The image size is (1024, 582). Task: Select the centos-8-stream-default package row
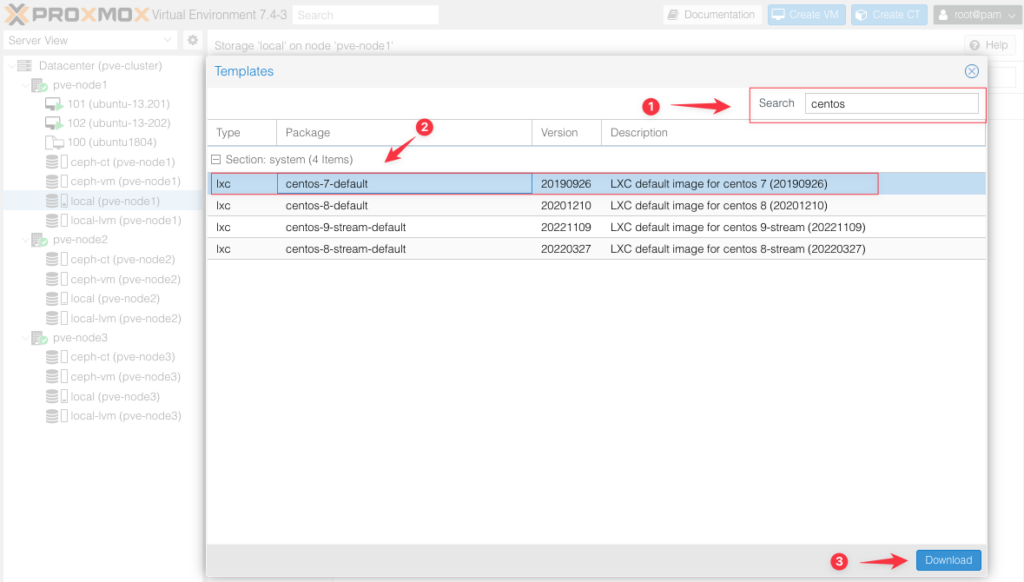coord(596,249)
